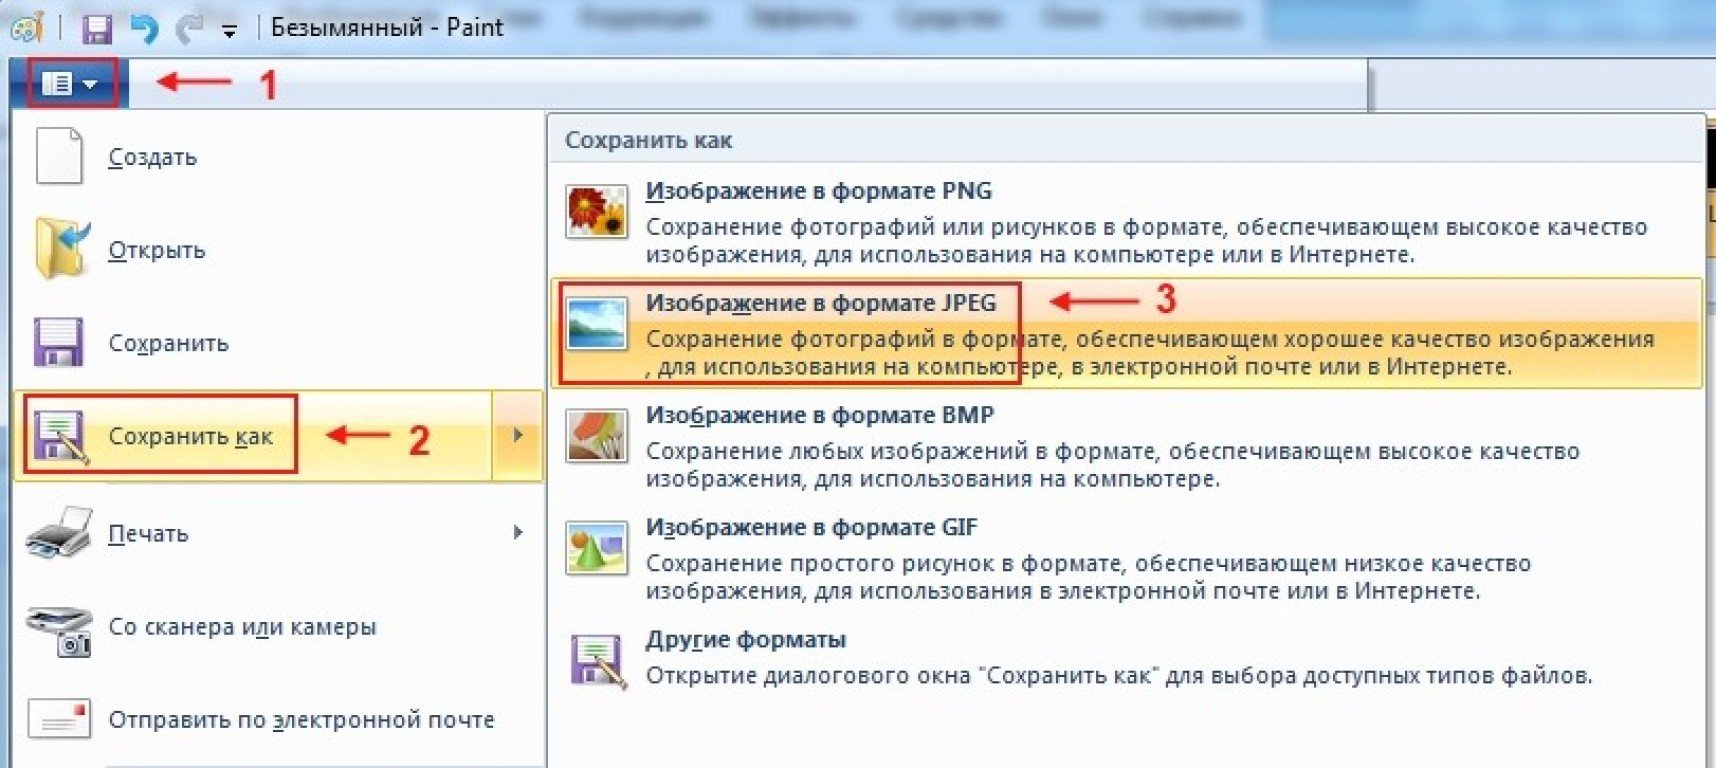Click the Redo arrow in title bar
The width and height of the screenshot is (1716, 768).
click(x=189, y=29)
